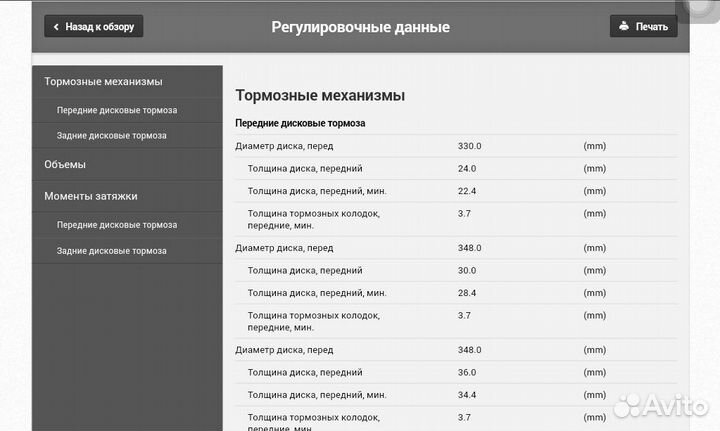Click the 'Печать' print button

point(643,26)
